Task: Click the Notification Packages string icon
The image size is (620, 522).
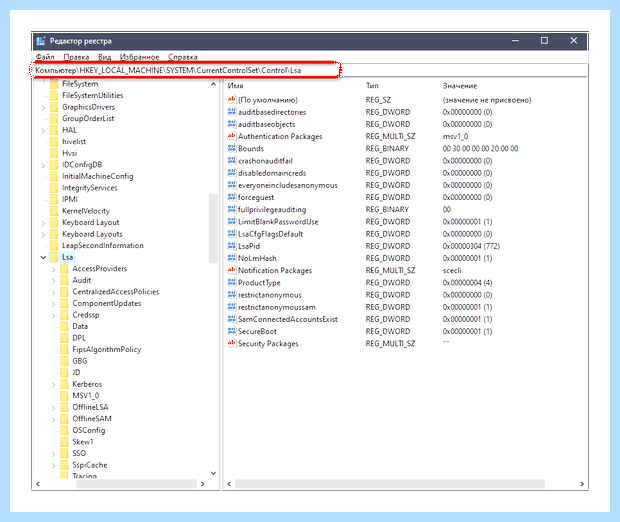Action: click(232, 270)
